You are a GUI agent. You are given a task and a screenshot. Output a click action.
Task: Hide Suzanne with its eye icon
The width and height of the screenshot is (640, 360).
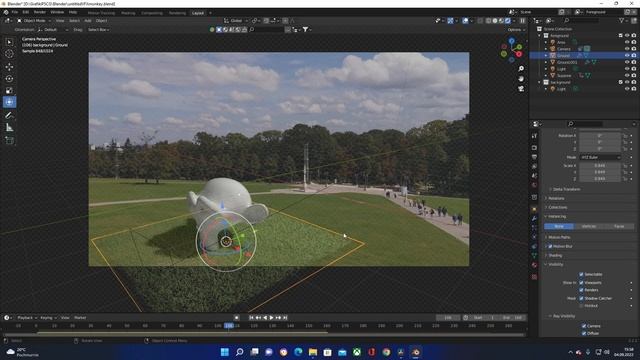[627, 76]
